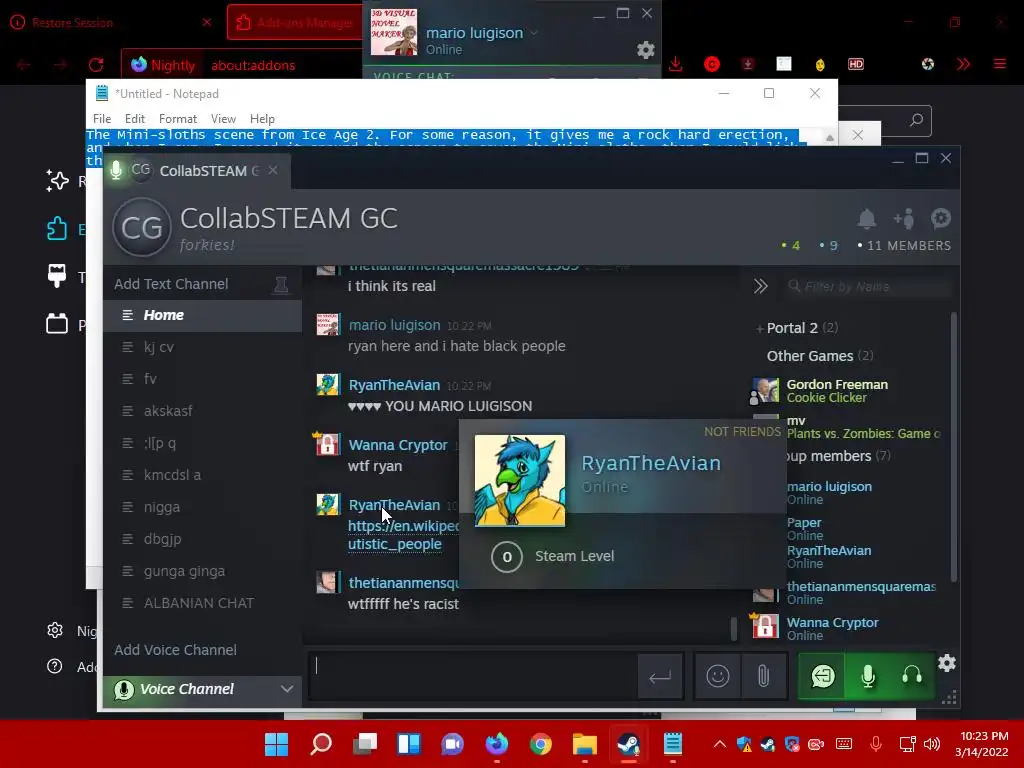Expand Firefox toolbar overflow double chevron
The height and width of the screenshot is (768, 1024).
coord(963,64)
